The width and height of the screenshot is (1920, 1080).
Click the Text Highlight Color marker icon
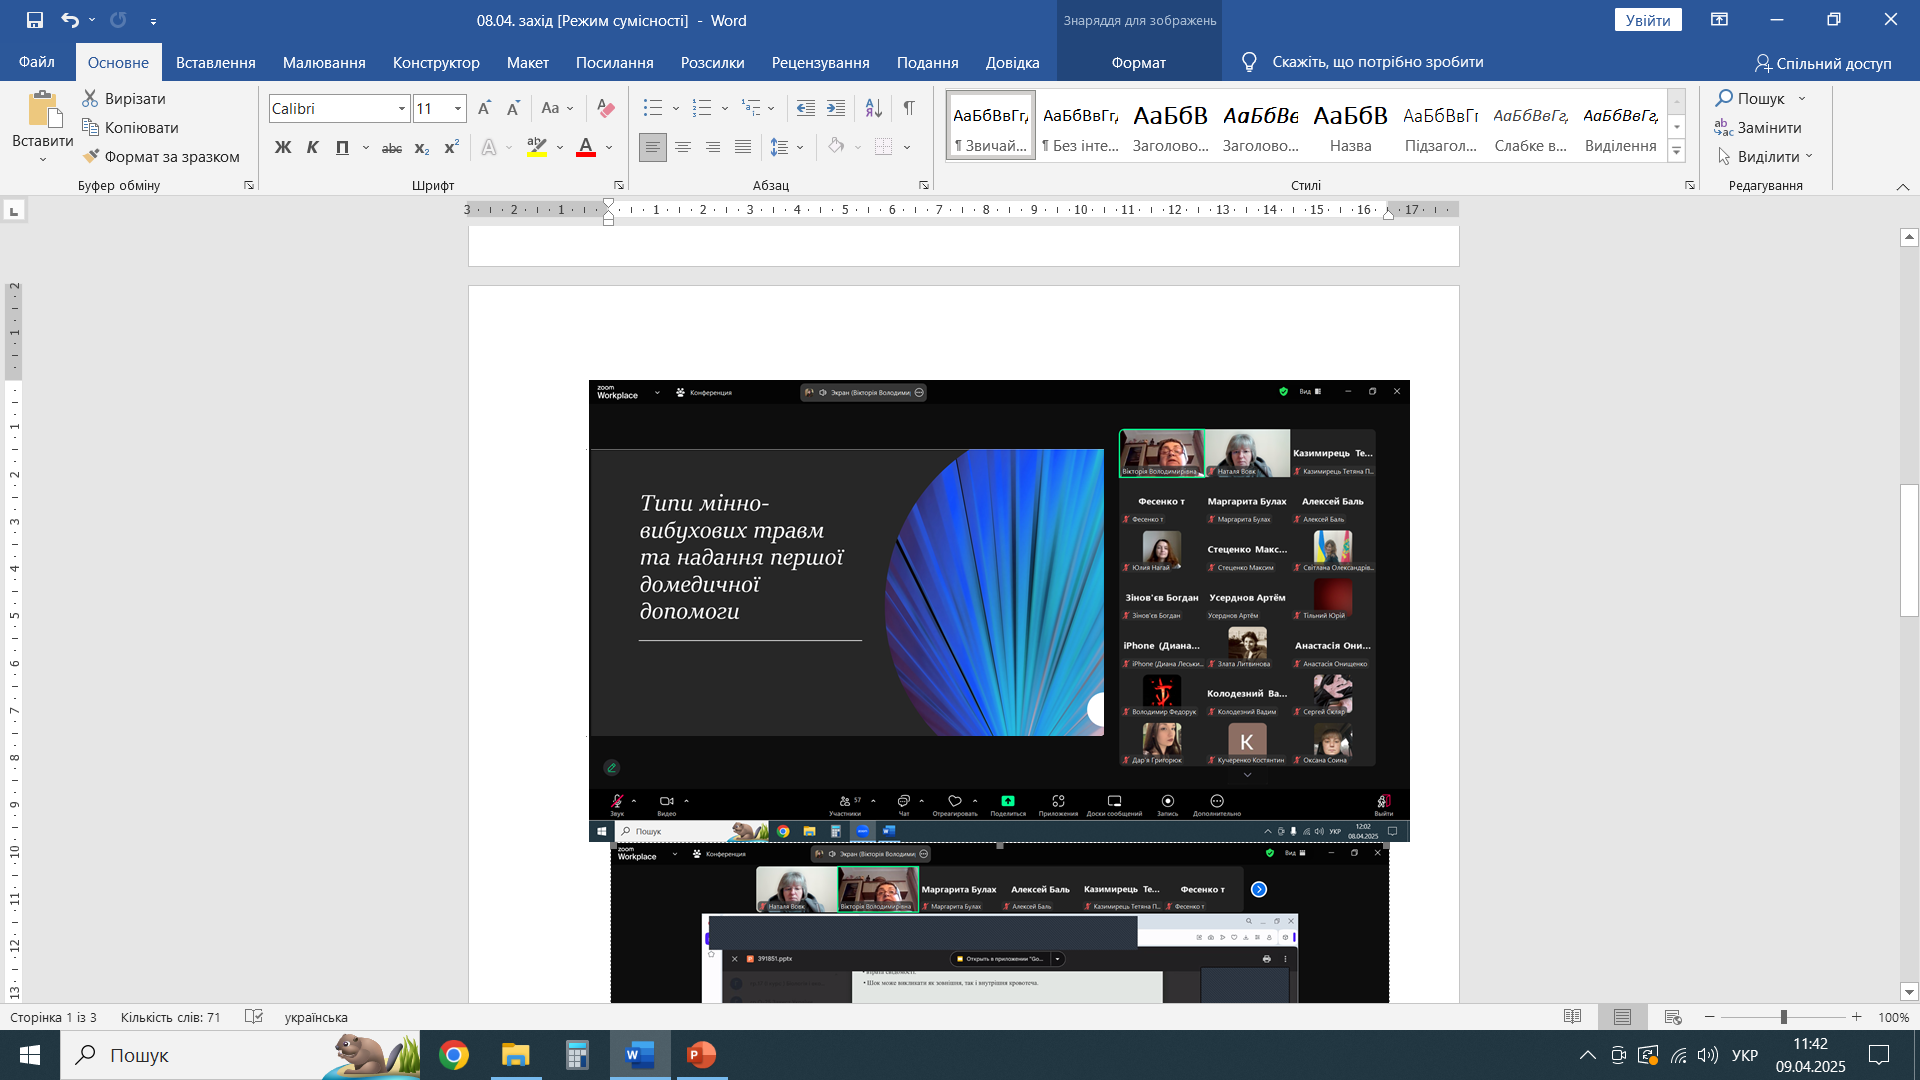pos(537,147)
